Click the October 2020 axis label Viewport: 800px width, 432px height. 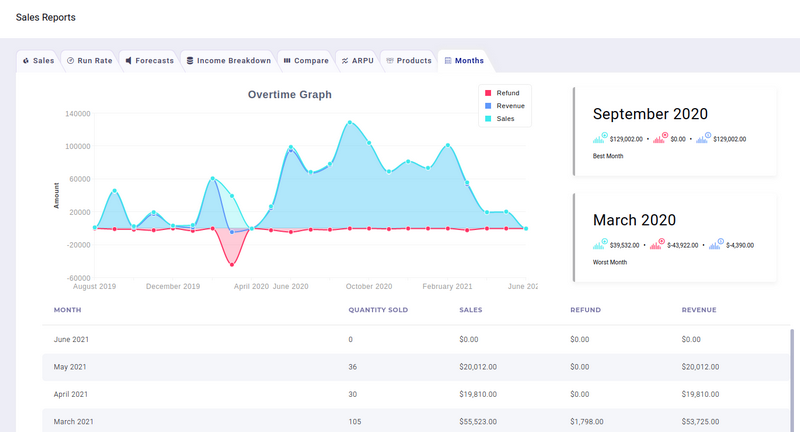click(x=369, y=286)
